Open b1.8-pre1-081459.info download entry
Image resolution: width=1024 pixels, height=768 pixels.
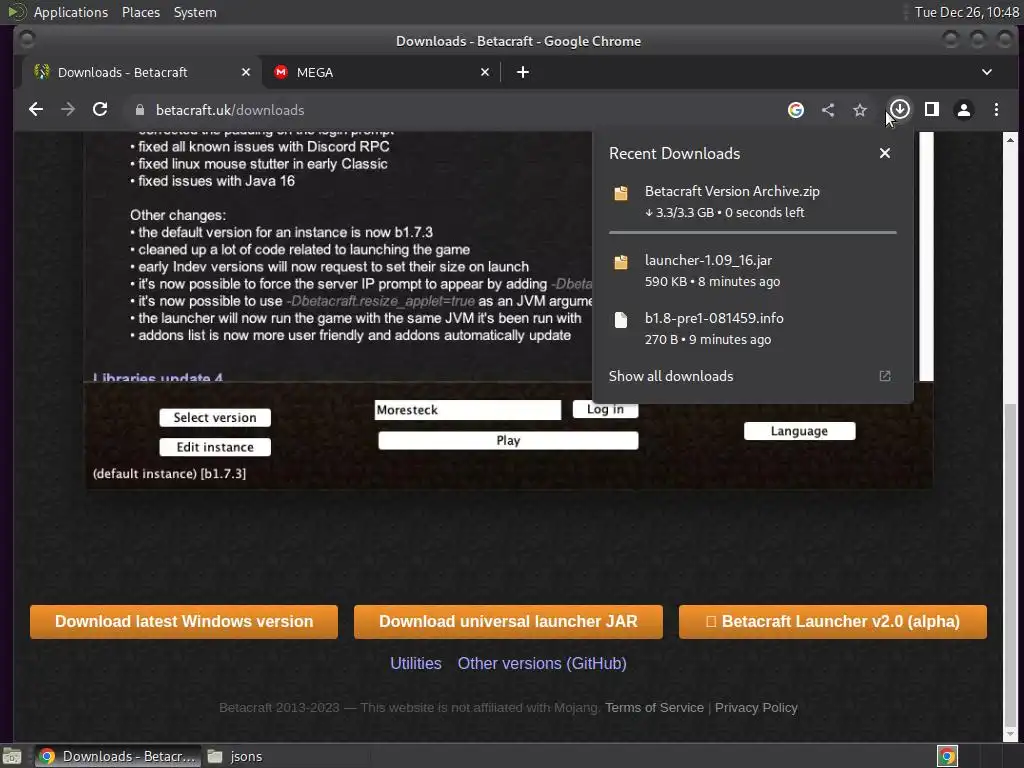coord(752,328)
